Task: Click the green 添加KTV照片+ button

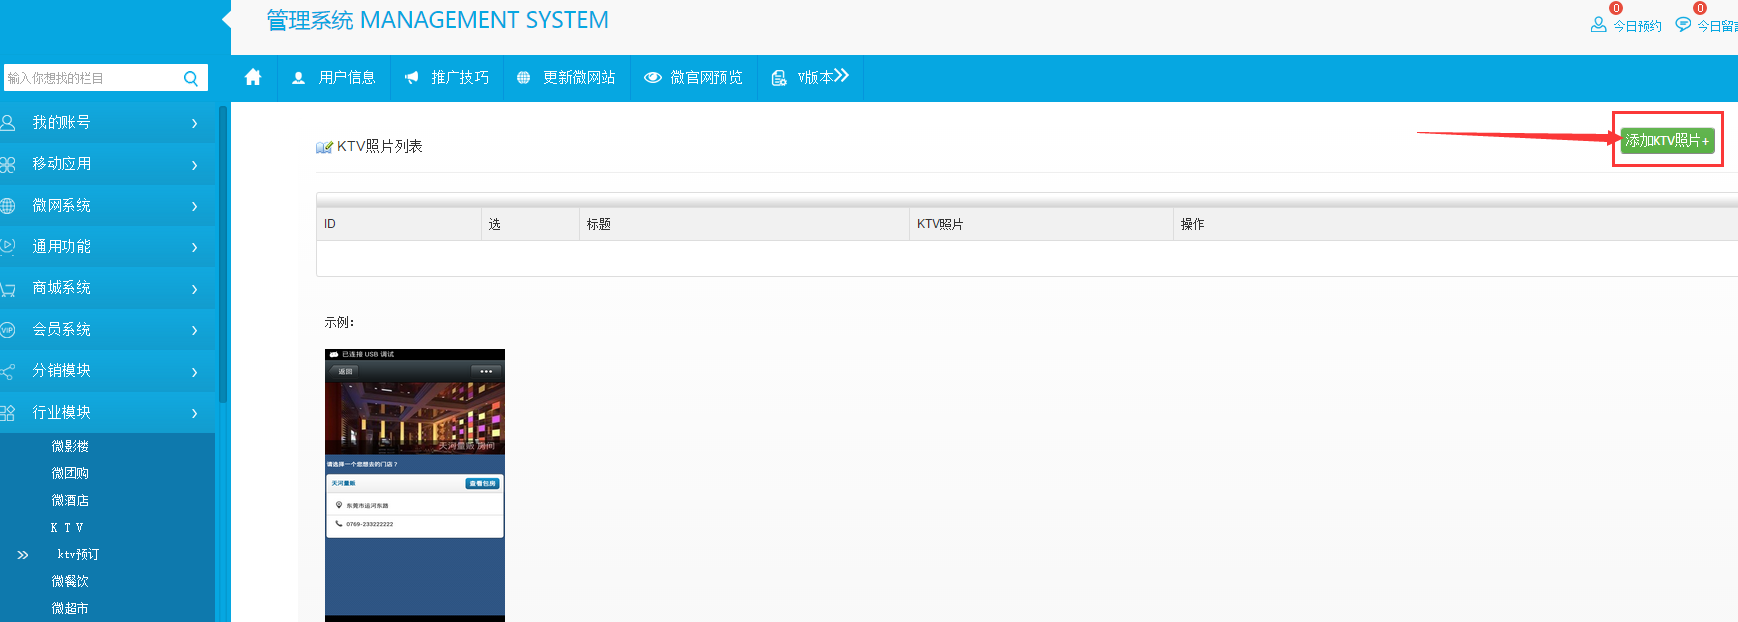Action: pyautogui.click(x=1666, y=141)
